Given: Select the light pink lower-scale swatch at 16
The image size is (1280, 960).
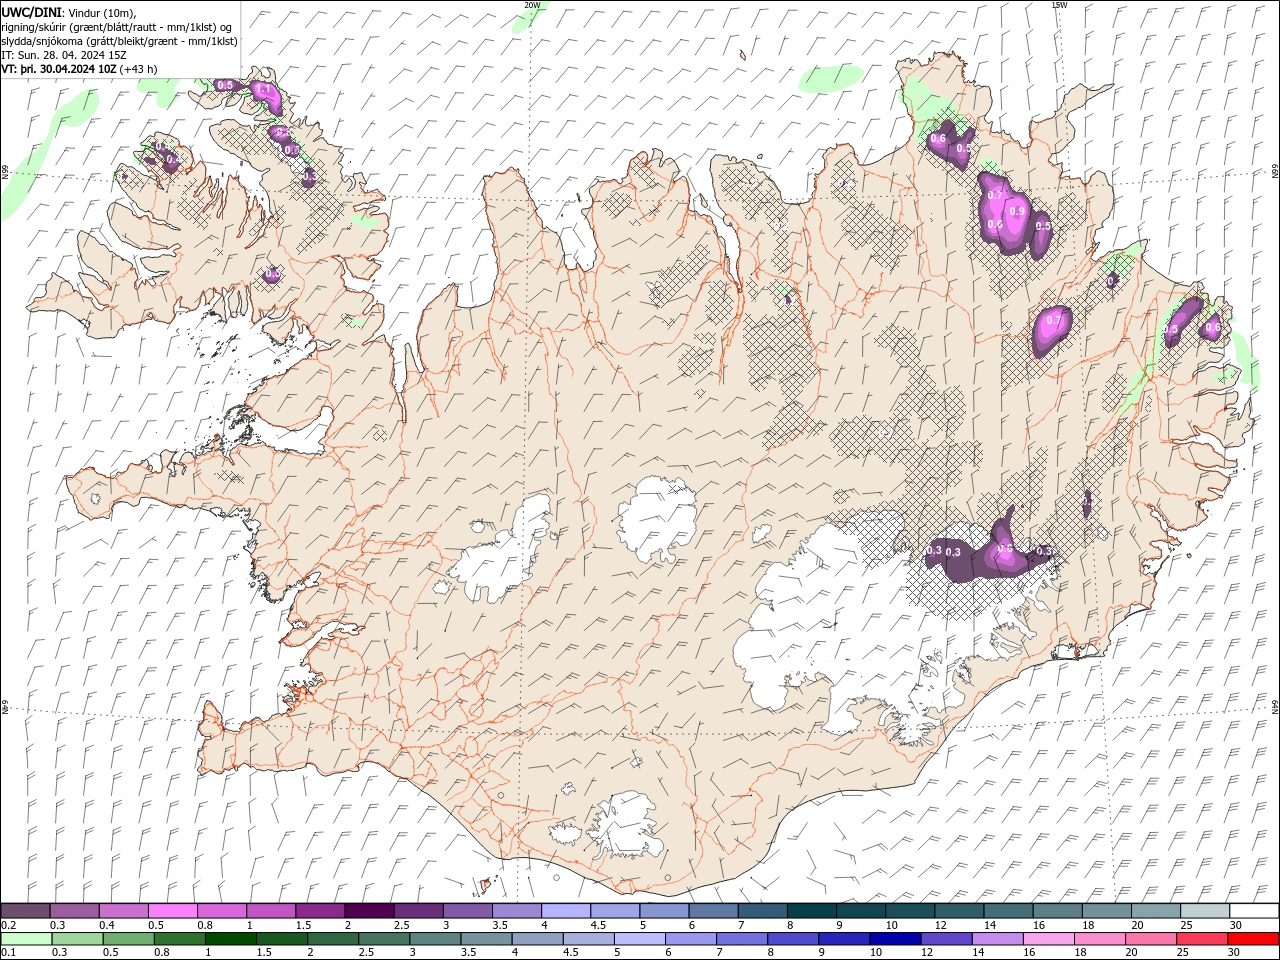Looking at the screenshot, I should pos(1047,939).
